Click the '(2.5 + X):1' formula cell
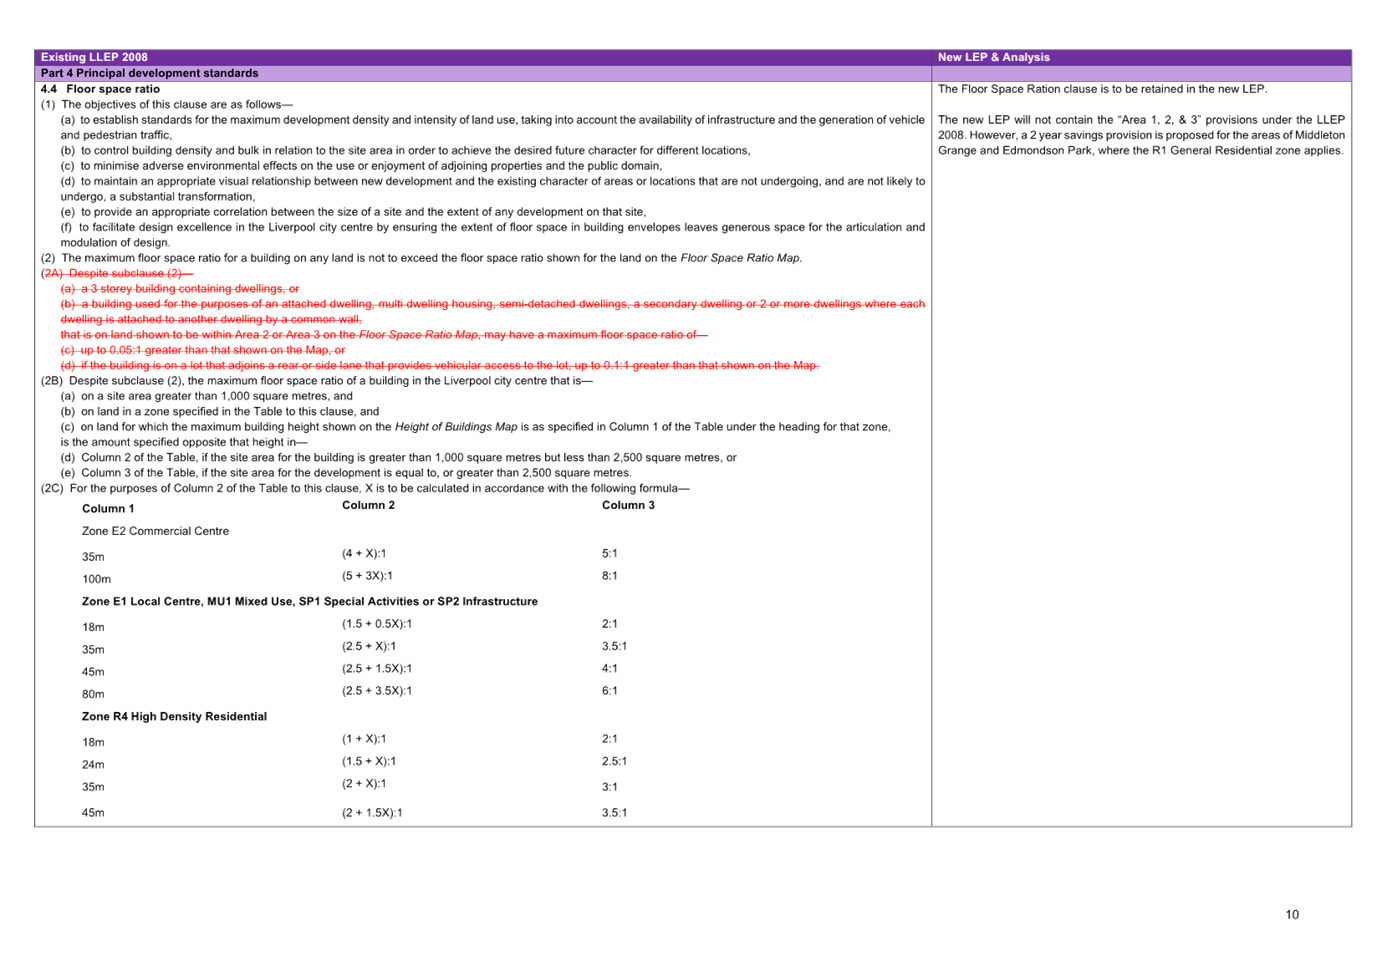 (369, 646)
